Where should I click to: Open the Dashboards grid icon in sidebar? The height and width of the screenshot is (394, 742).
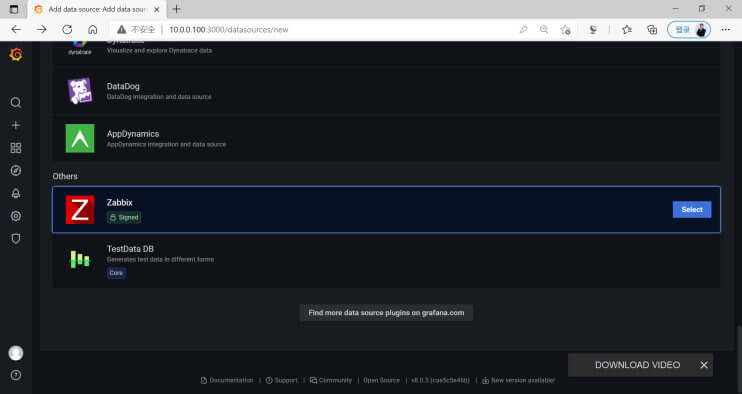(x=16, y=148)
